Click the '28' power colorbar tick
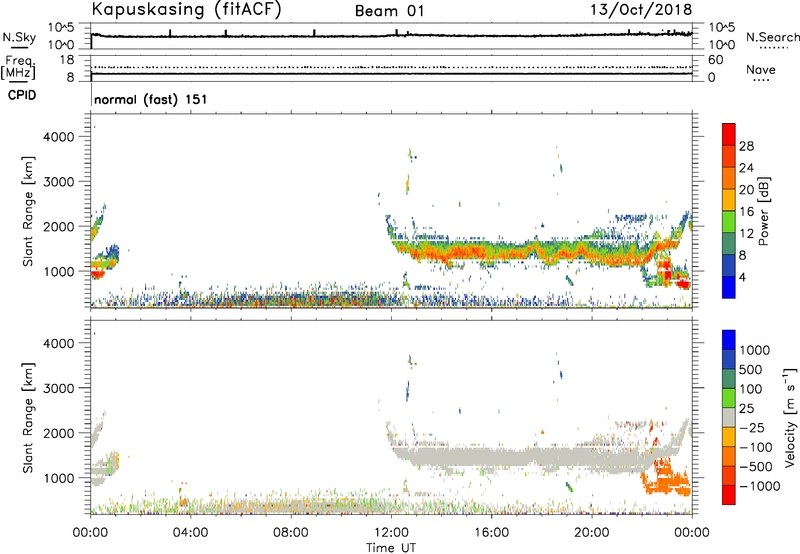 pyautogui.click(x=746, y=146)
